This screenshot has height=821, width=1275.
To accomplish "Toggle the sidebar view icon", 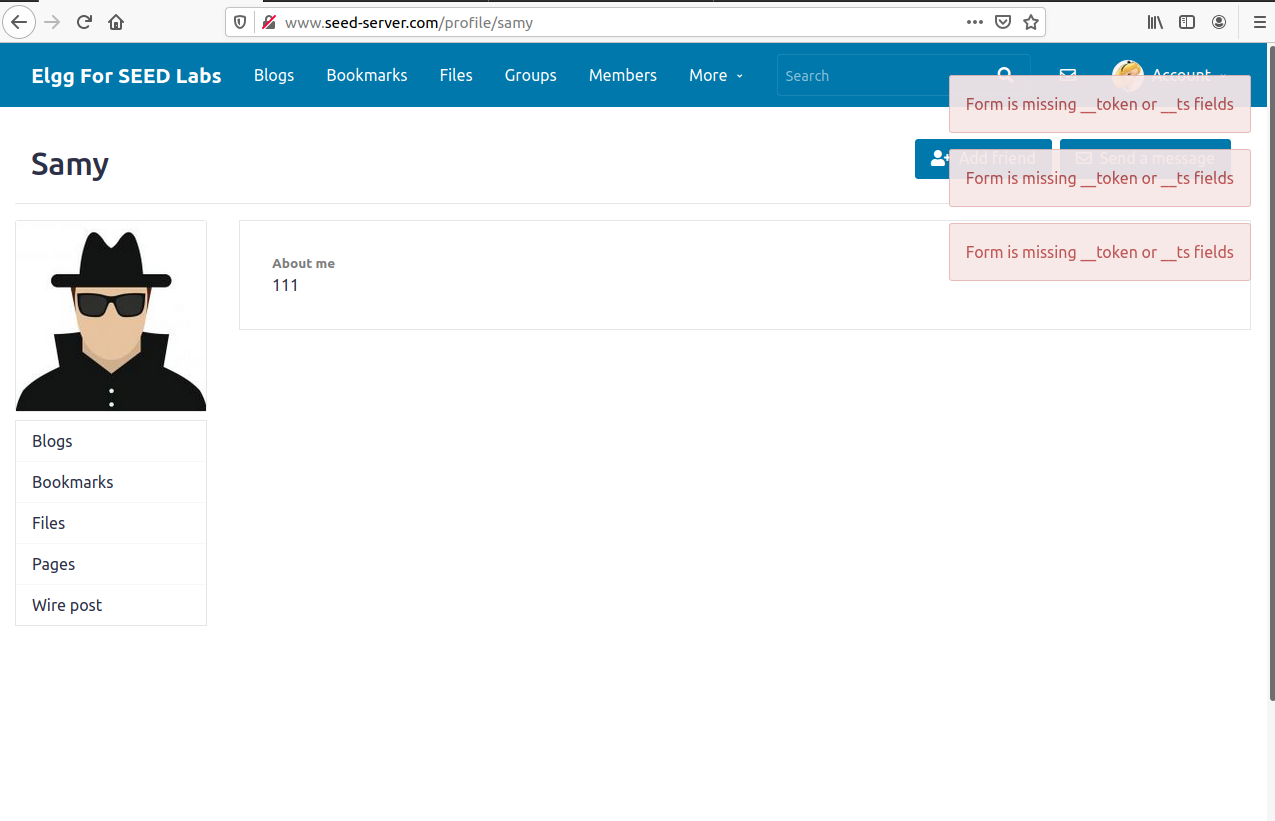I will (1187, 22).
